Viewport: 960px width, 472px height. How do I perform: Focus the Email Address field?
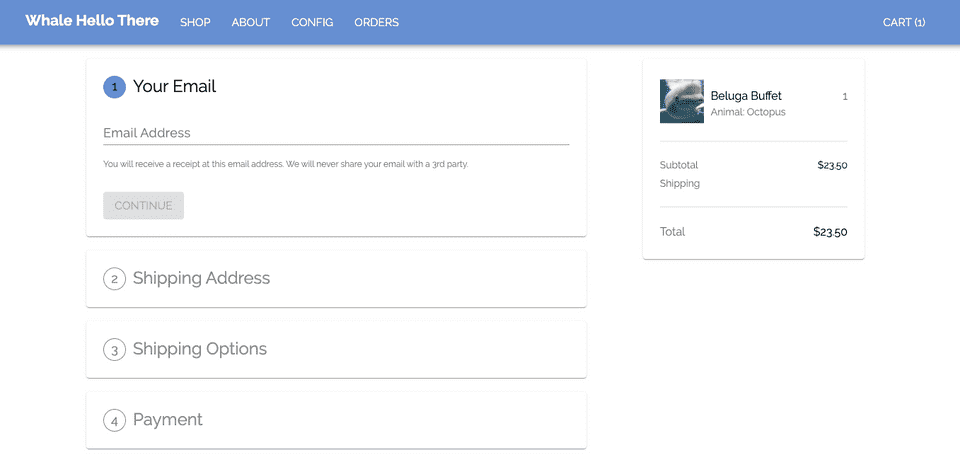(336, 133)
